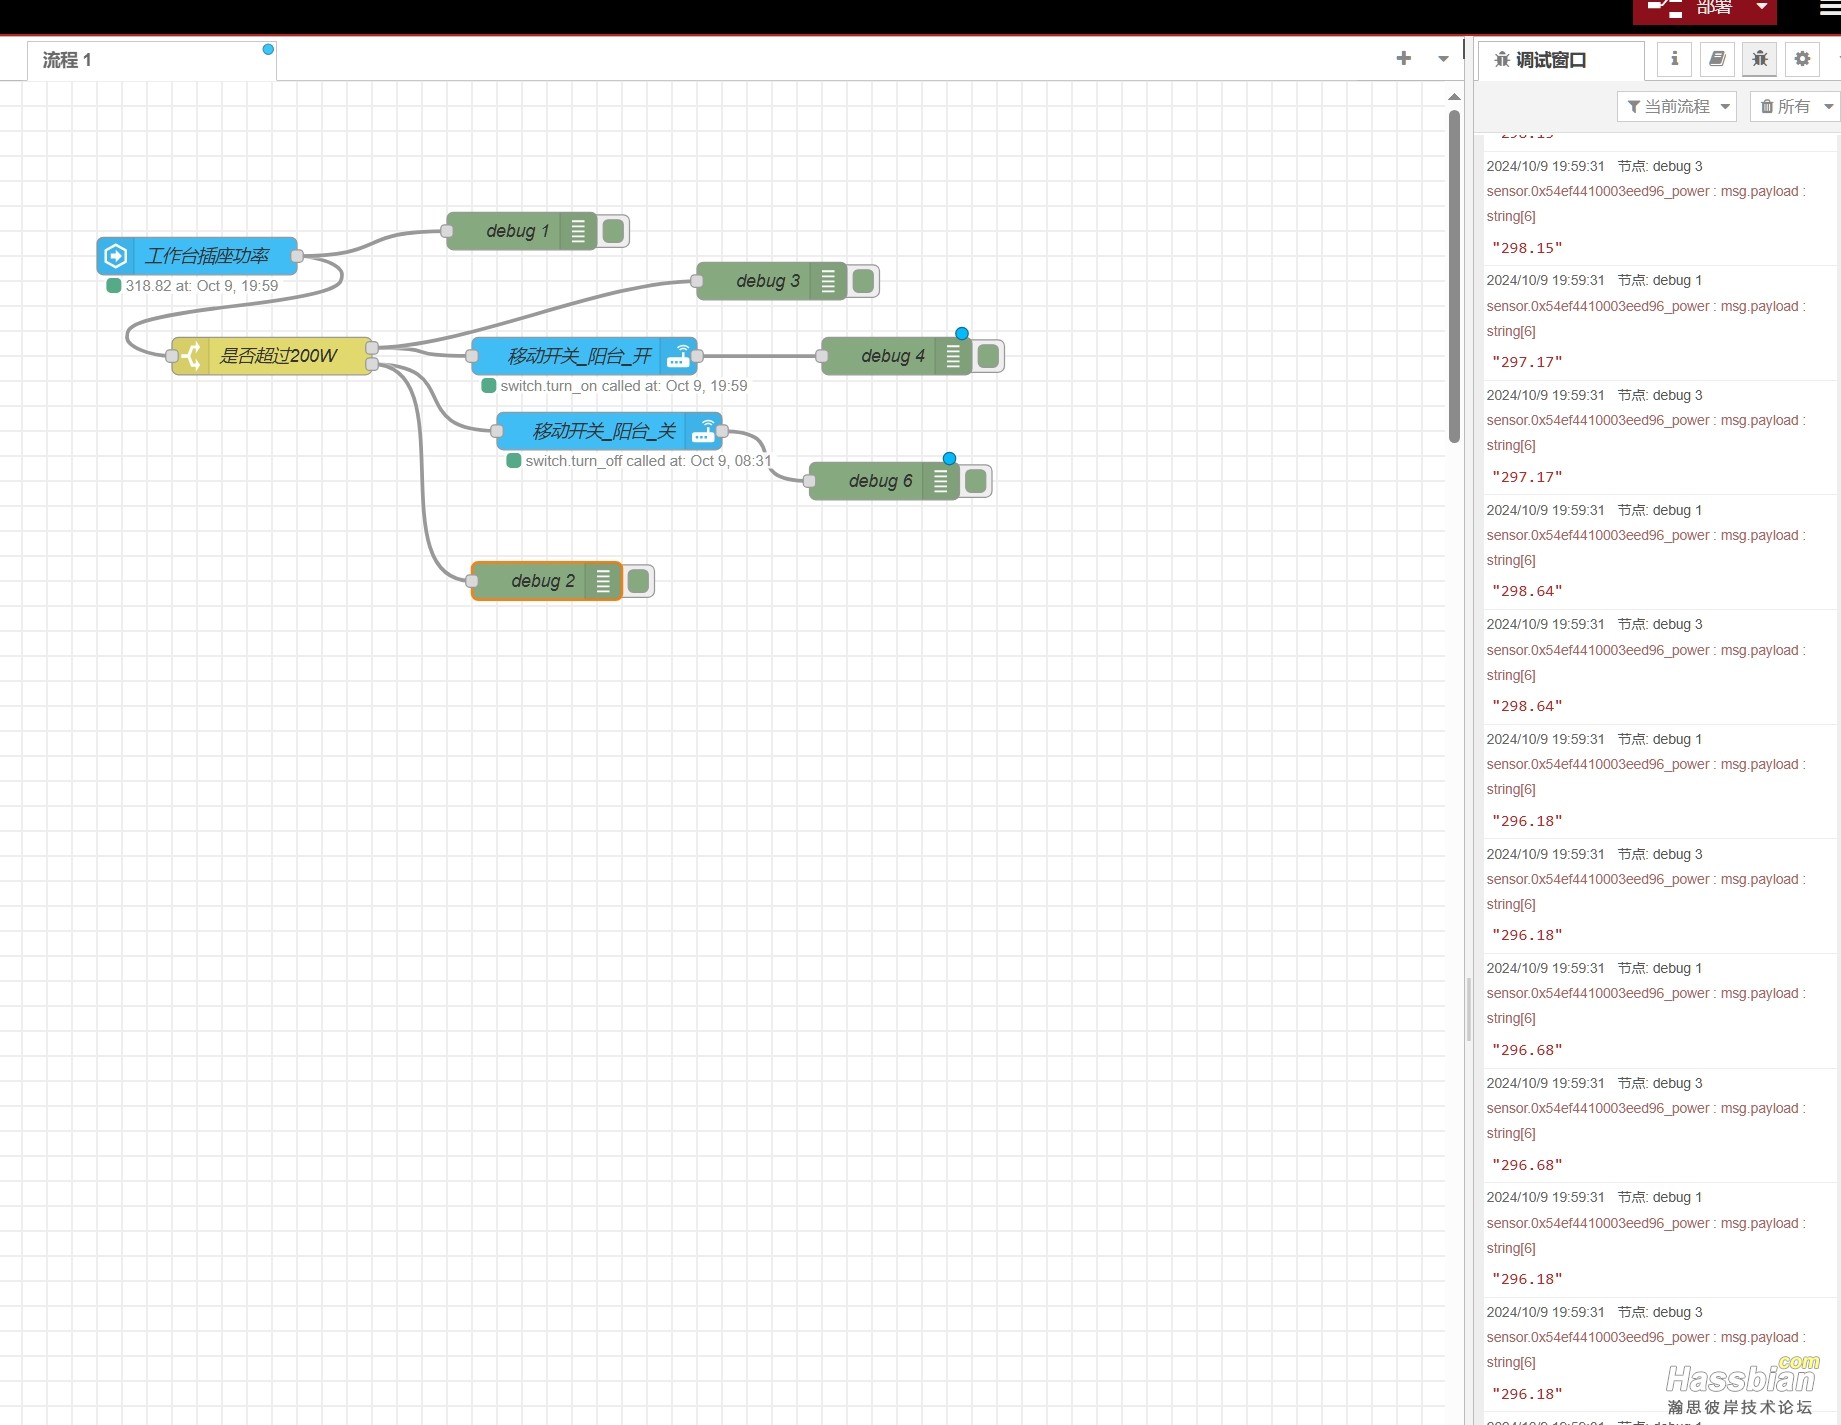Click the service icon on 移动开关_阳台_关 node
The height and width of the screenshot is (1425, 1841).
[x=704, y=431]
